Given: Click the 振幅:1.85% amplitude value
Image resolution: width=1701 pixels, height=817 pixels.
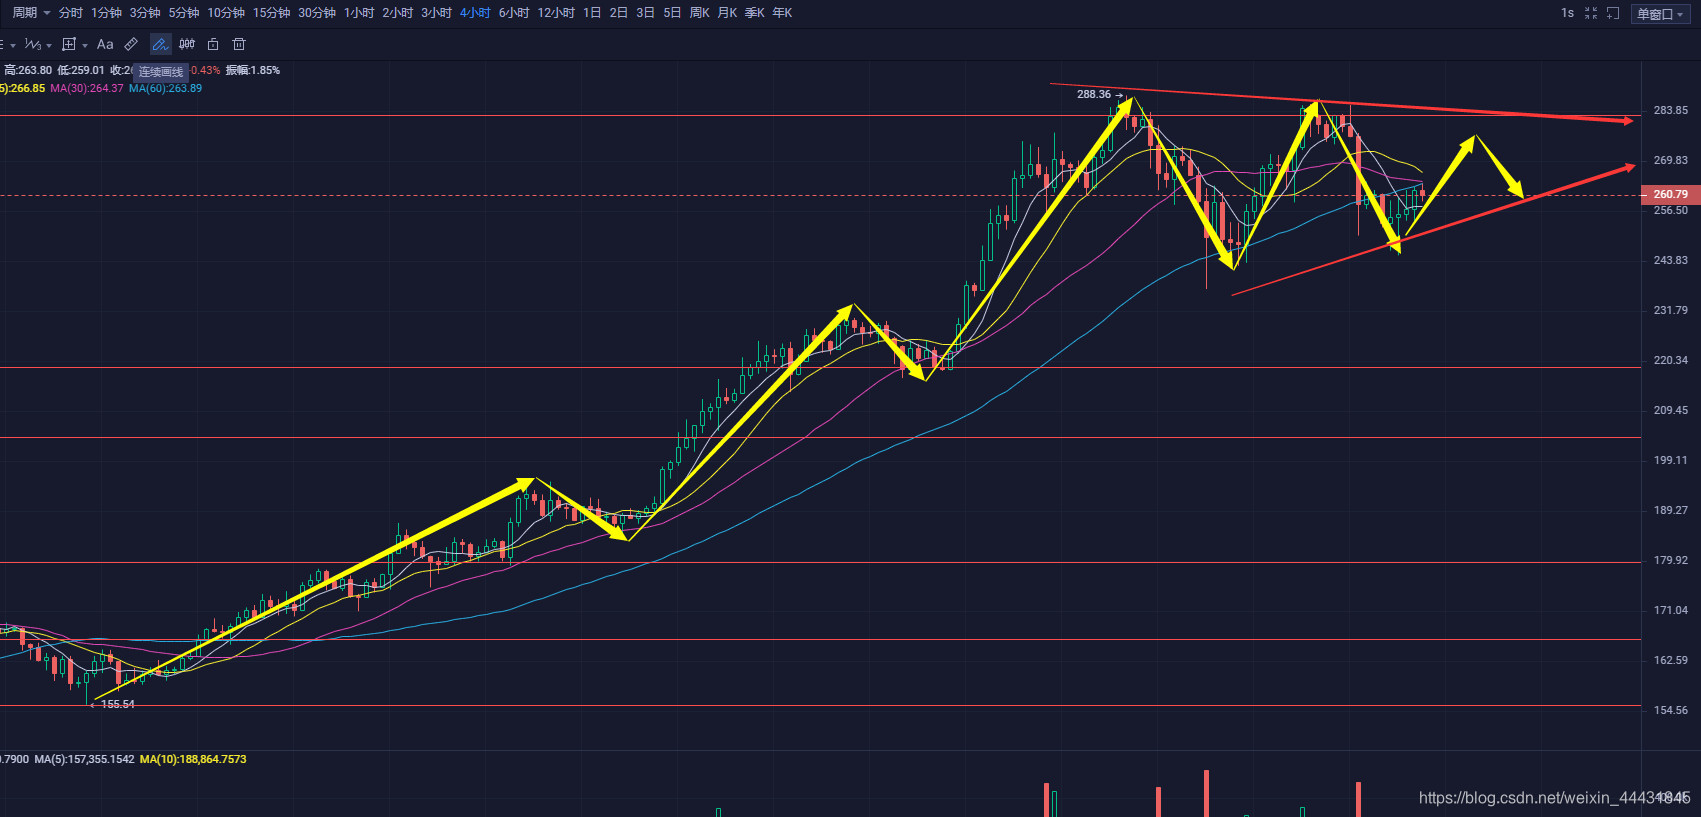Looking at the screenshot, I should point(253,70).
